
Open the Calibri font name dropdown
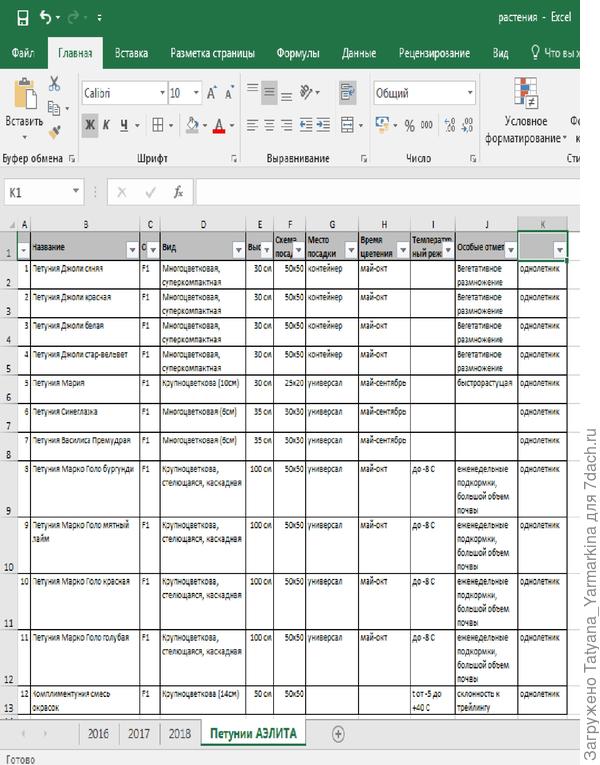(x=162, y=93)
